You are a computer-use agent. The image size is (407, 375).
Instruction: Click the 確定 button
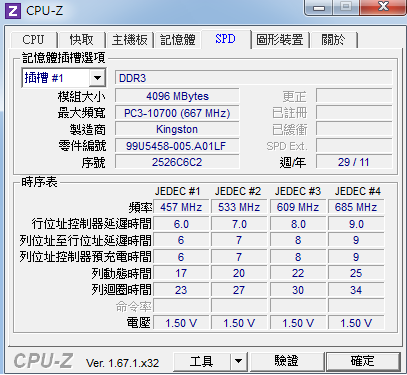point(363,361)
